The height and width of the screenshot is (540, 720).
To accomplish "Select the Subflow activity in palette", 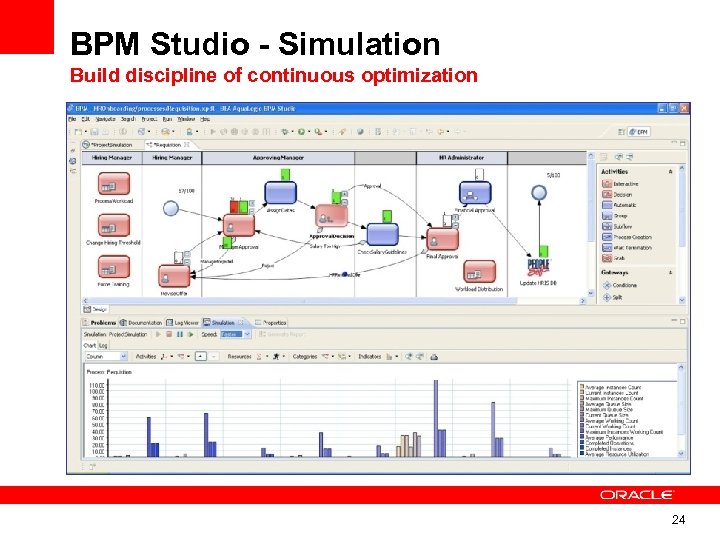I will (x=617, y=226).
